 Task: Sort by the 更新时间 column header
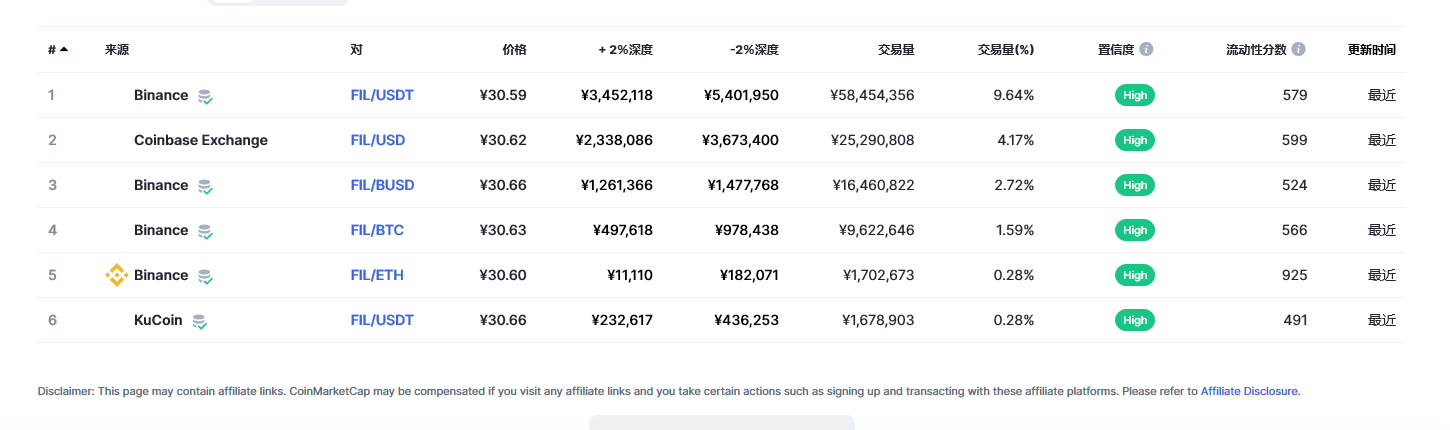[x=1372, y=49]
